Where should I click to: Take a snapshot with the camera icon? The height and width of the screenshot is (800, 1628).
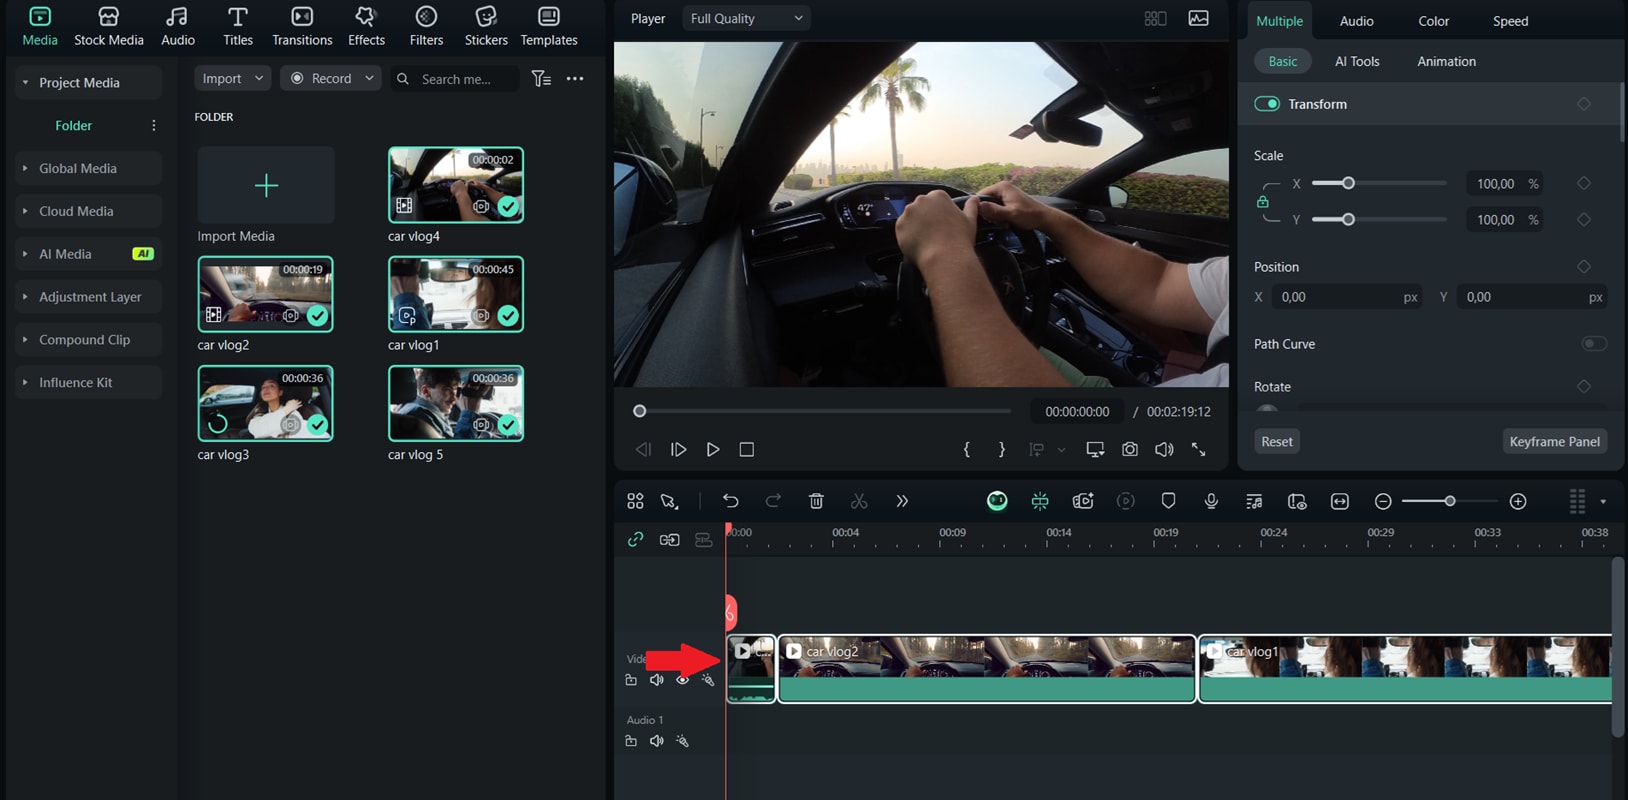(x=1130, y=450)
